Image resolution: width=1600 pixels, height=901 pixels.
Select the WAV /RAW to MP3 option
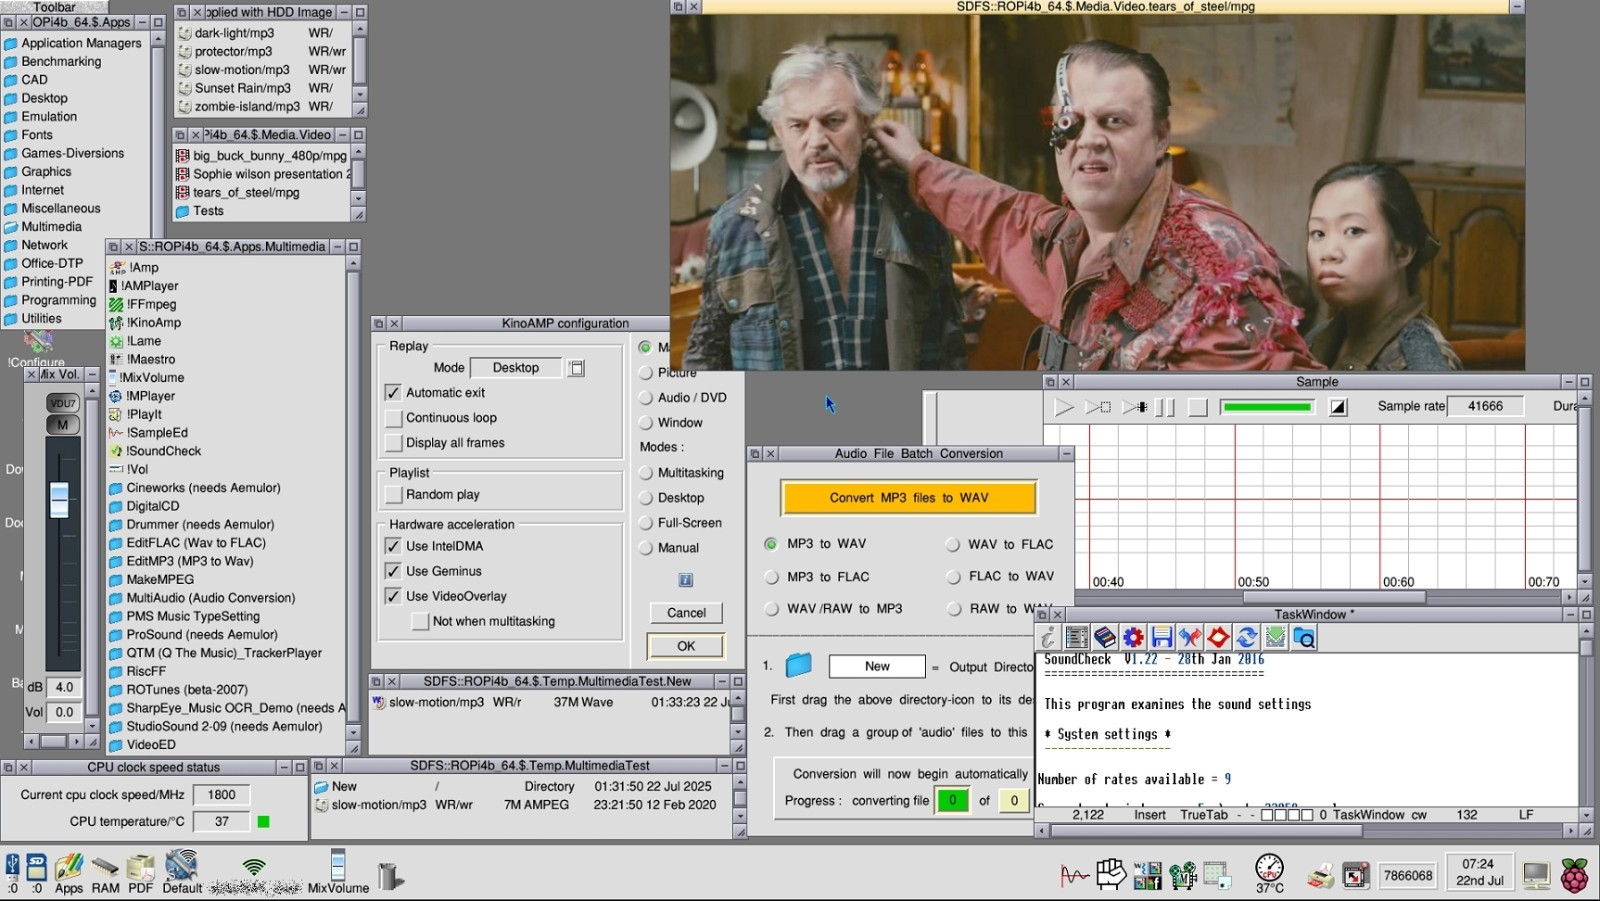click(771, 609)
